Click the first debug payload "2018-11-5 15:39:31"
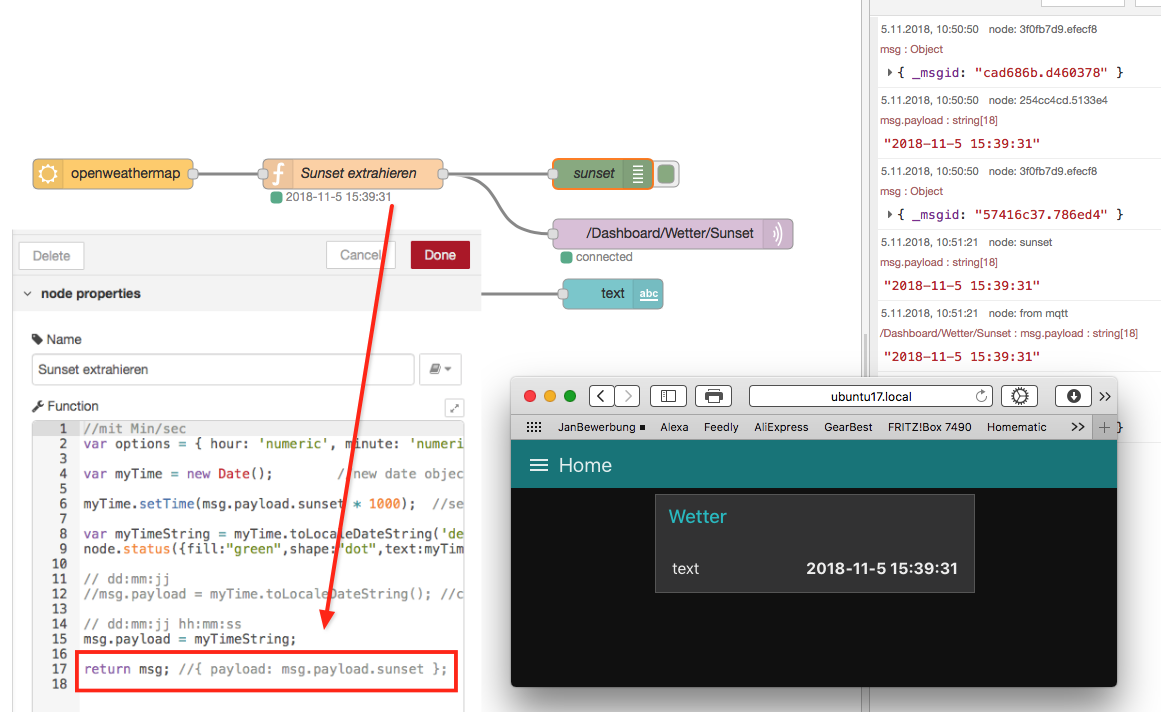Screen dimensions: 1161x712 [962, 144]
